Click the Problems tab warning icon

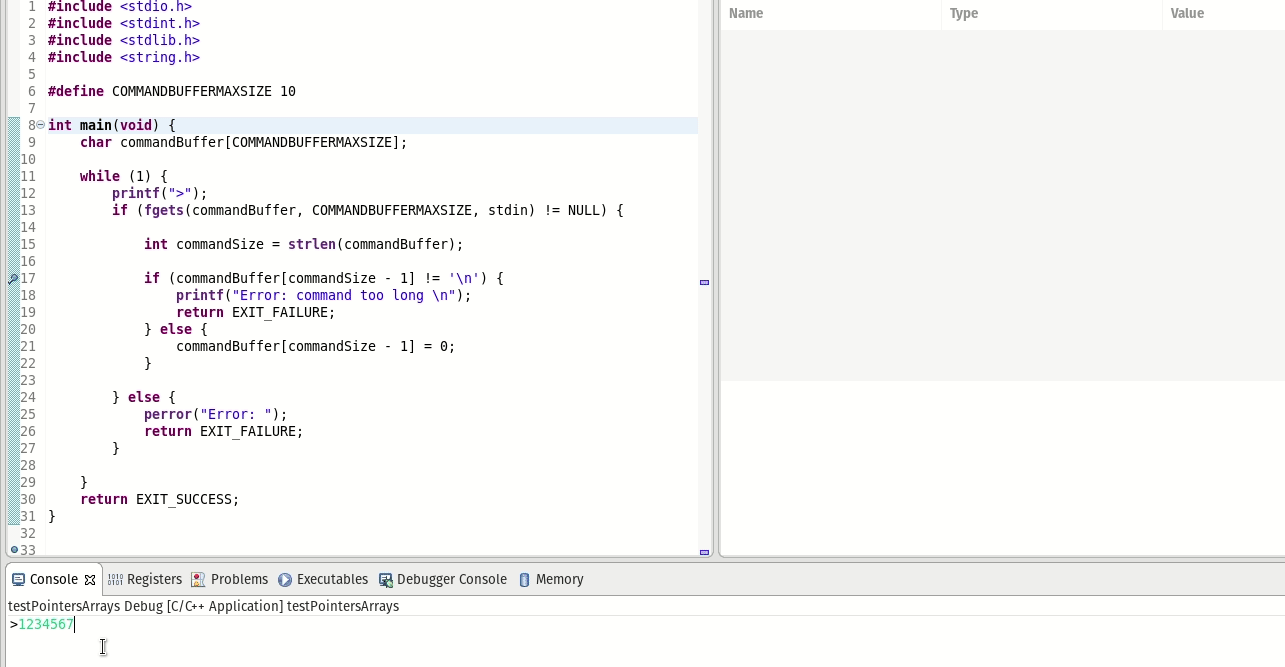(x=198, y=579)
